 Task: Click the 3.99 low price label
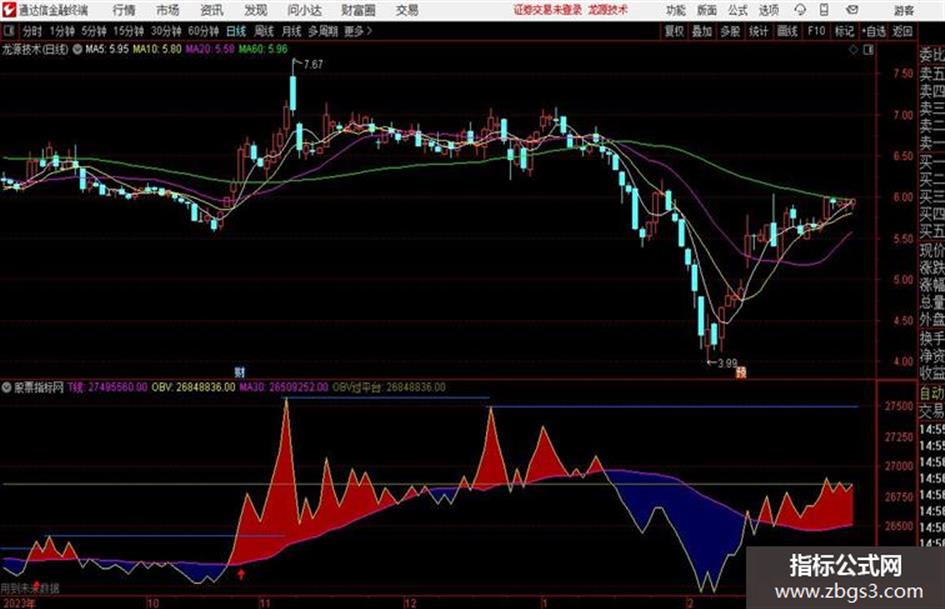click(x=727, y=364)
